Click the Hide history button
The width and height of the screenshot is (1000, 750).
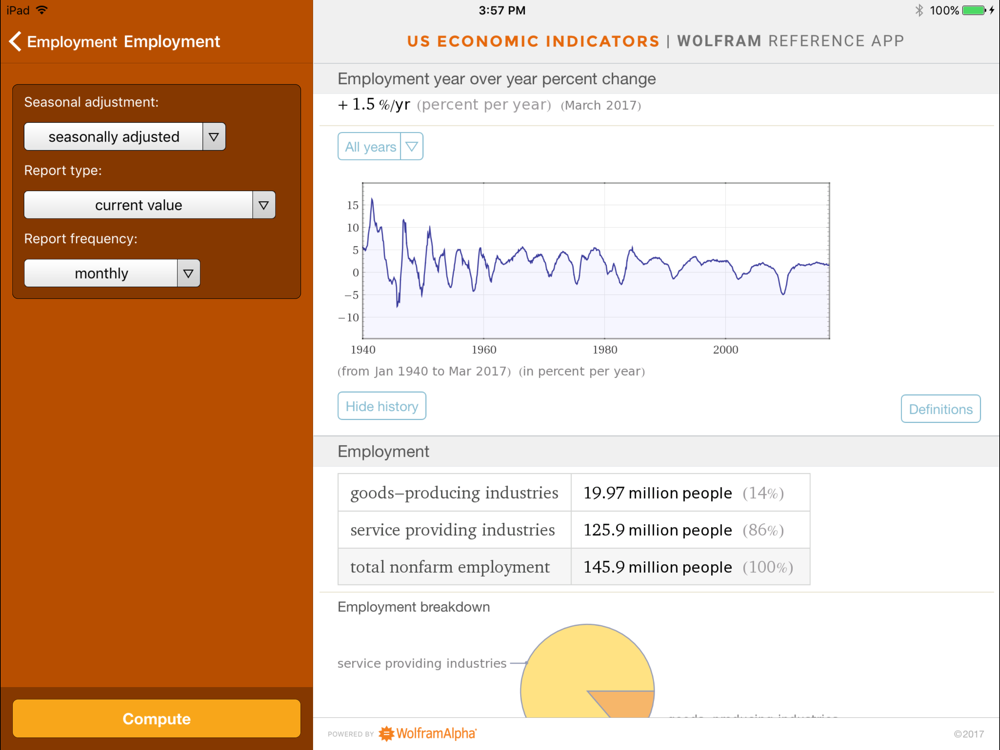point(381,406)
